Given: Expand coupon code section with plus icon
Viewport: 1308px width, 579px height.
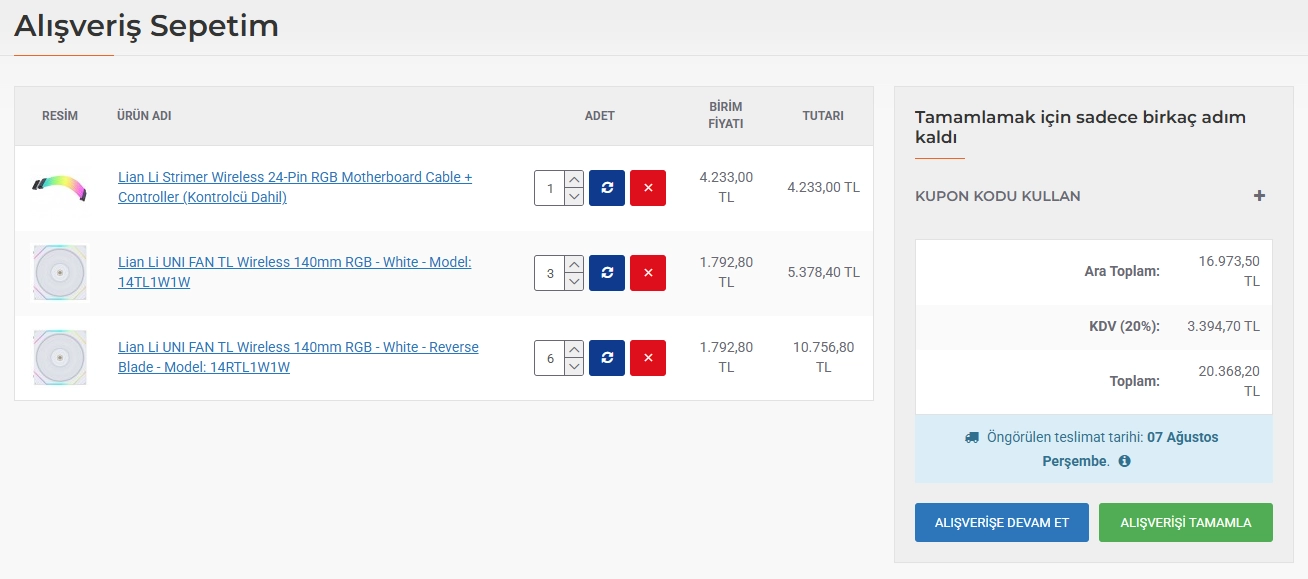Looking at the screenshot, I should tap(1260, 196).
